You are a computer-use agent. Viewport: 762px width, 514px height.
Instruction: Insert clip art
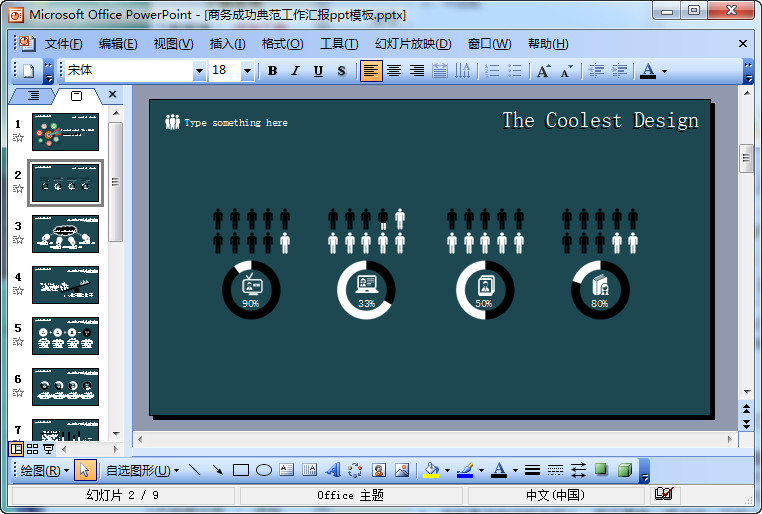click(x=379, y=470)
